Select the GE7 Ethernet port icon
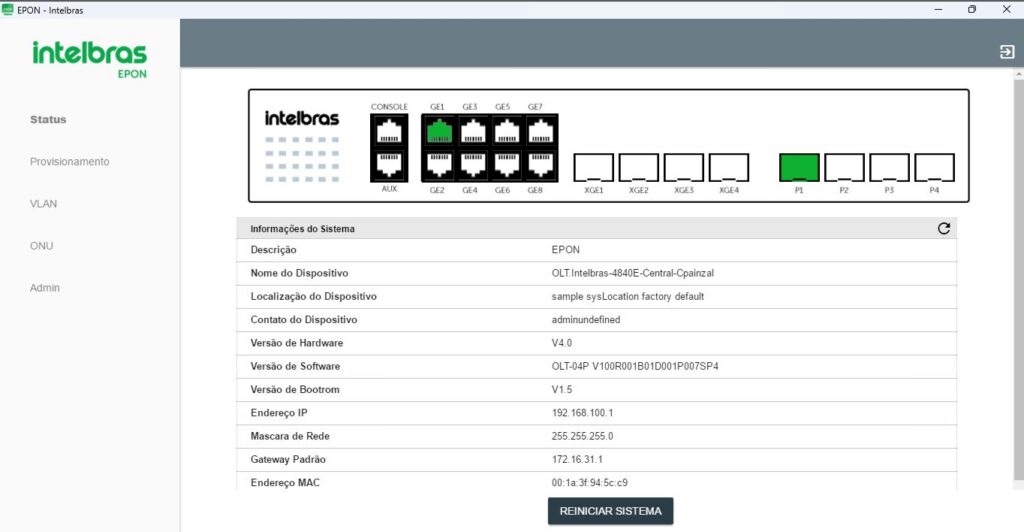 [538, 131]
